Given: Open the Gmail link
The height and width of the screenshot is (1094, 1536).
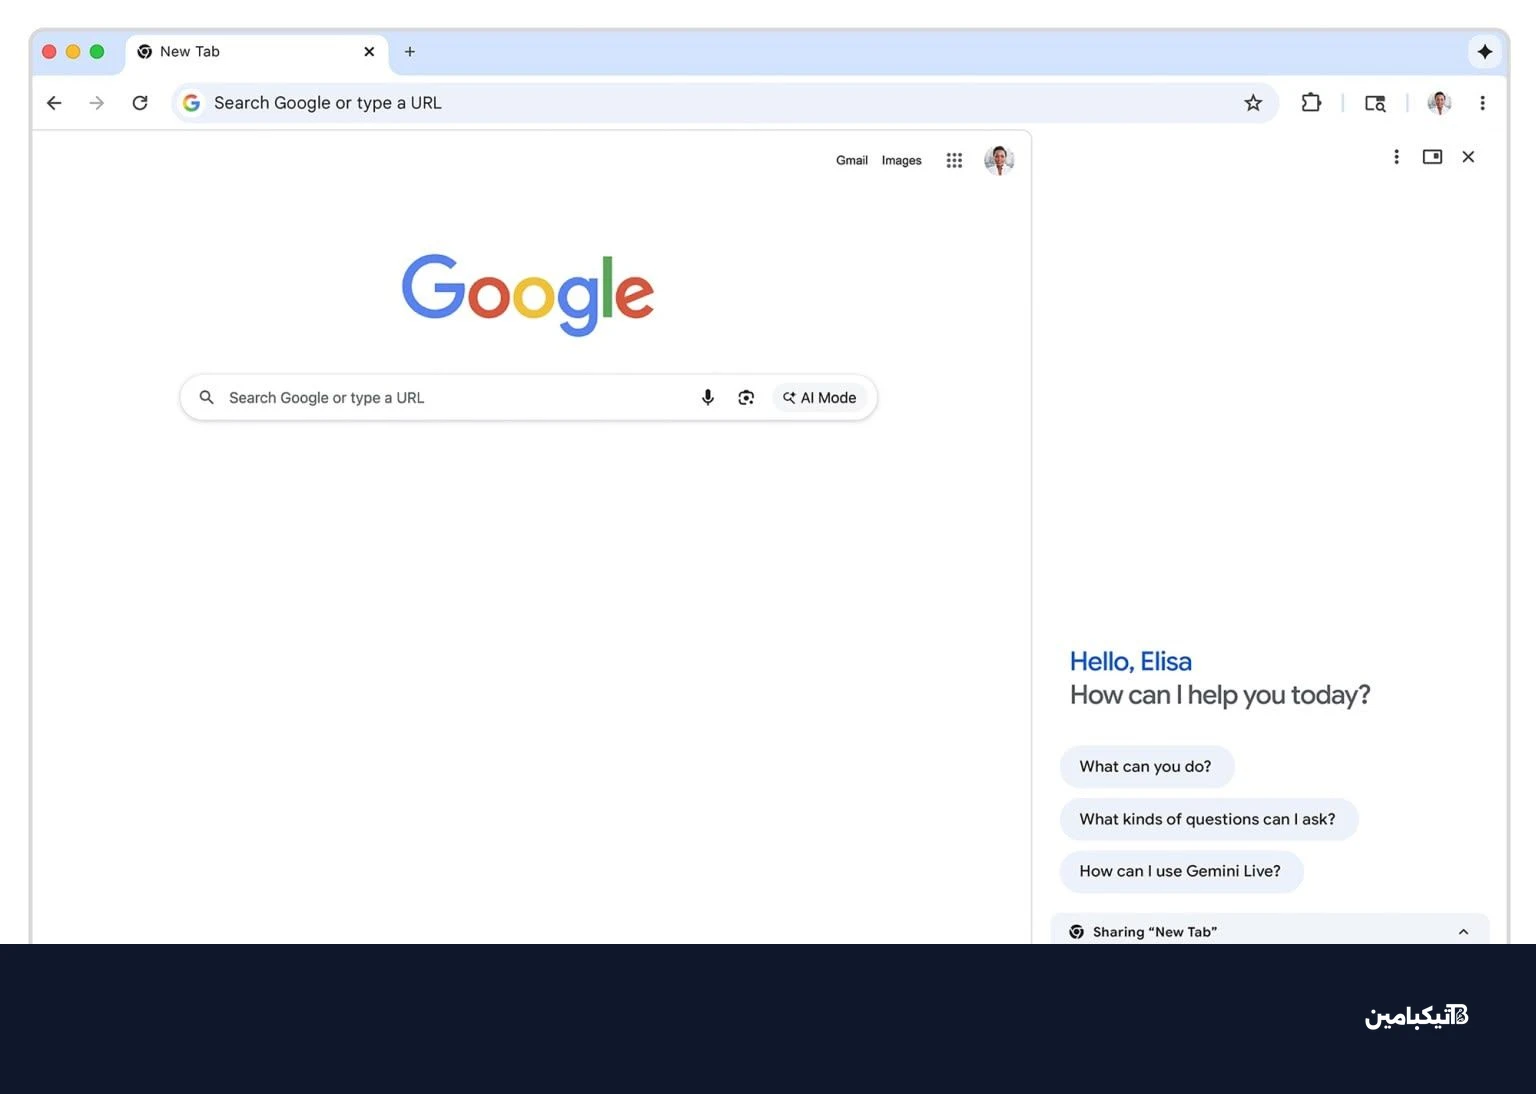Looking at the screenshot, I should [852, 160].
